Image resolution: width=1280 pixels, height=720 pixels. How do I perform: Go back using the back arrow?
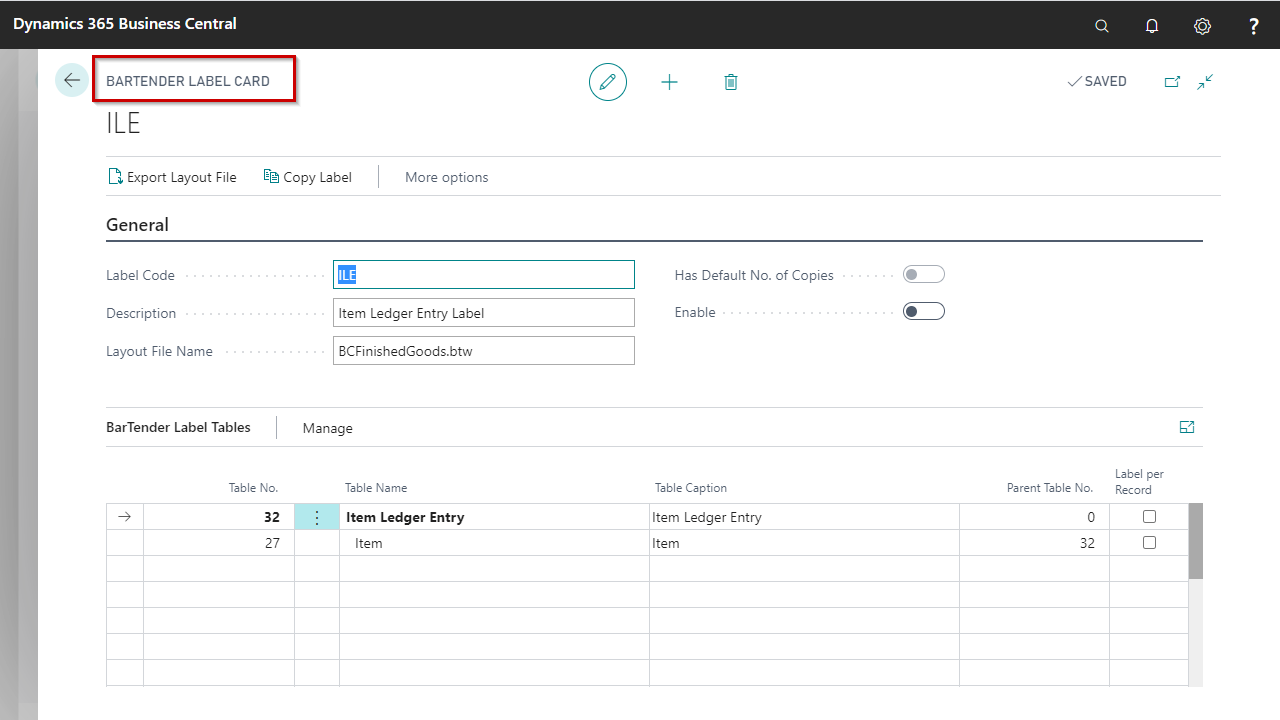[x=72, y=80]
